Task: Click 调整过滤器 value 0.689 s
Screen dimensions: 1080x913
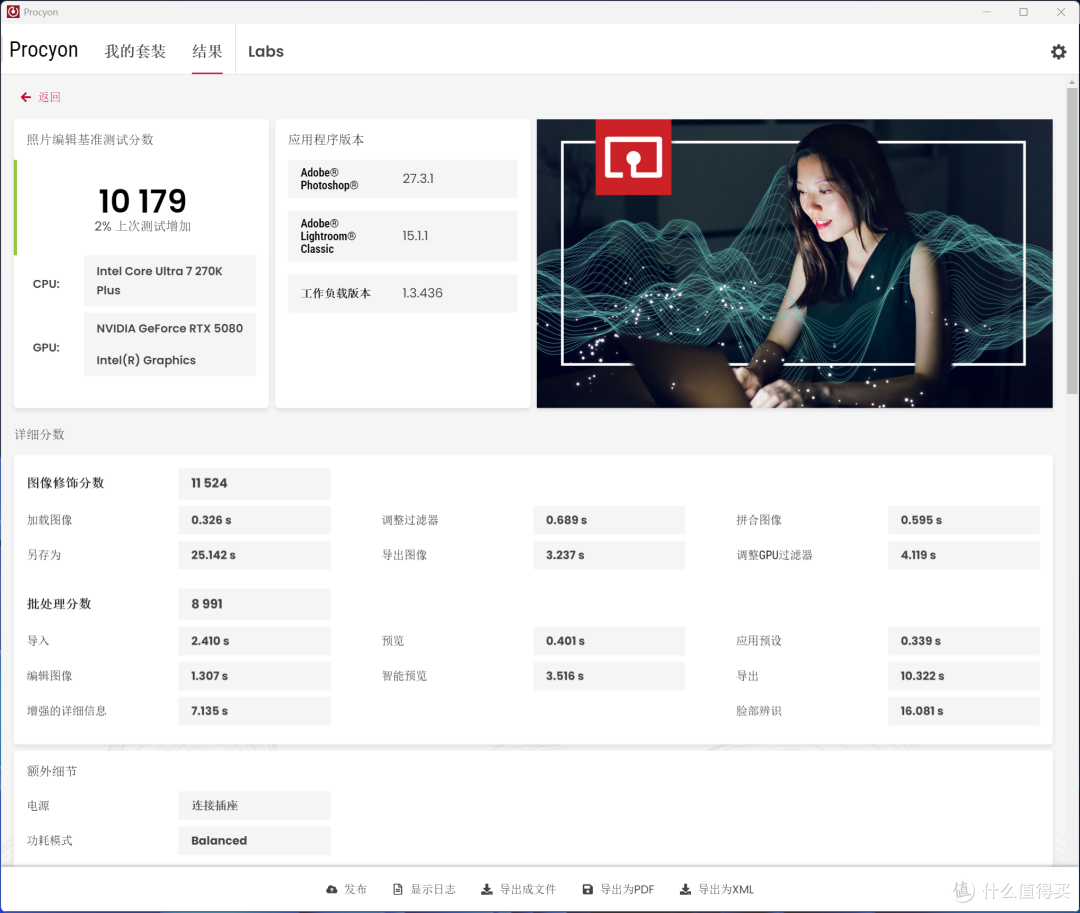Action: pos(609,520)
